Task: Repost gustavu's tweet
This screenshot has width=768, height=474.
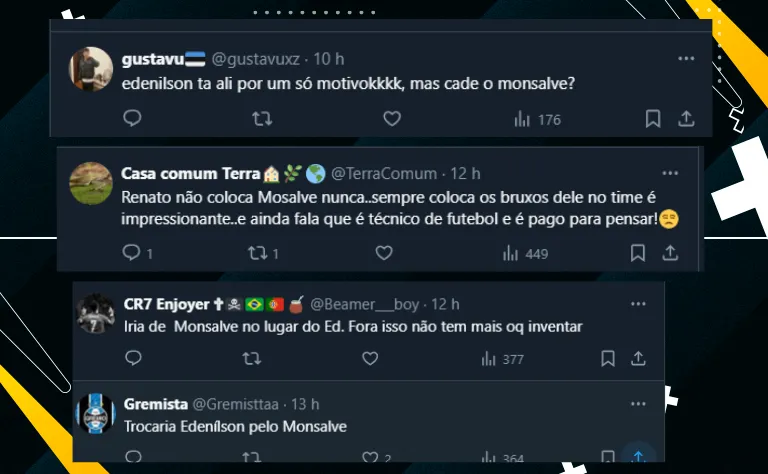Action: (x=262, y=119)
